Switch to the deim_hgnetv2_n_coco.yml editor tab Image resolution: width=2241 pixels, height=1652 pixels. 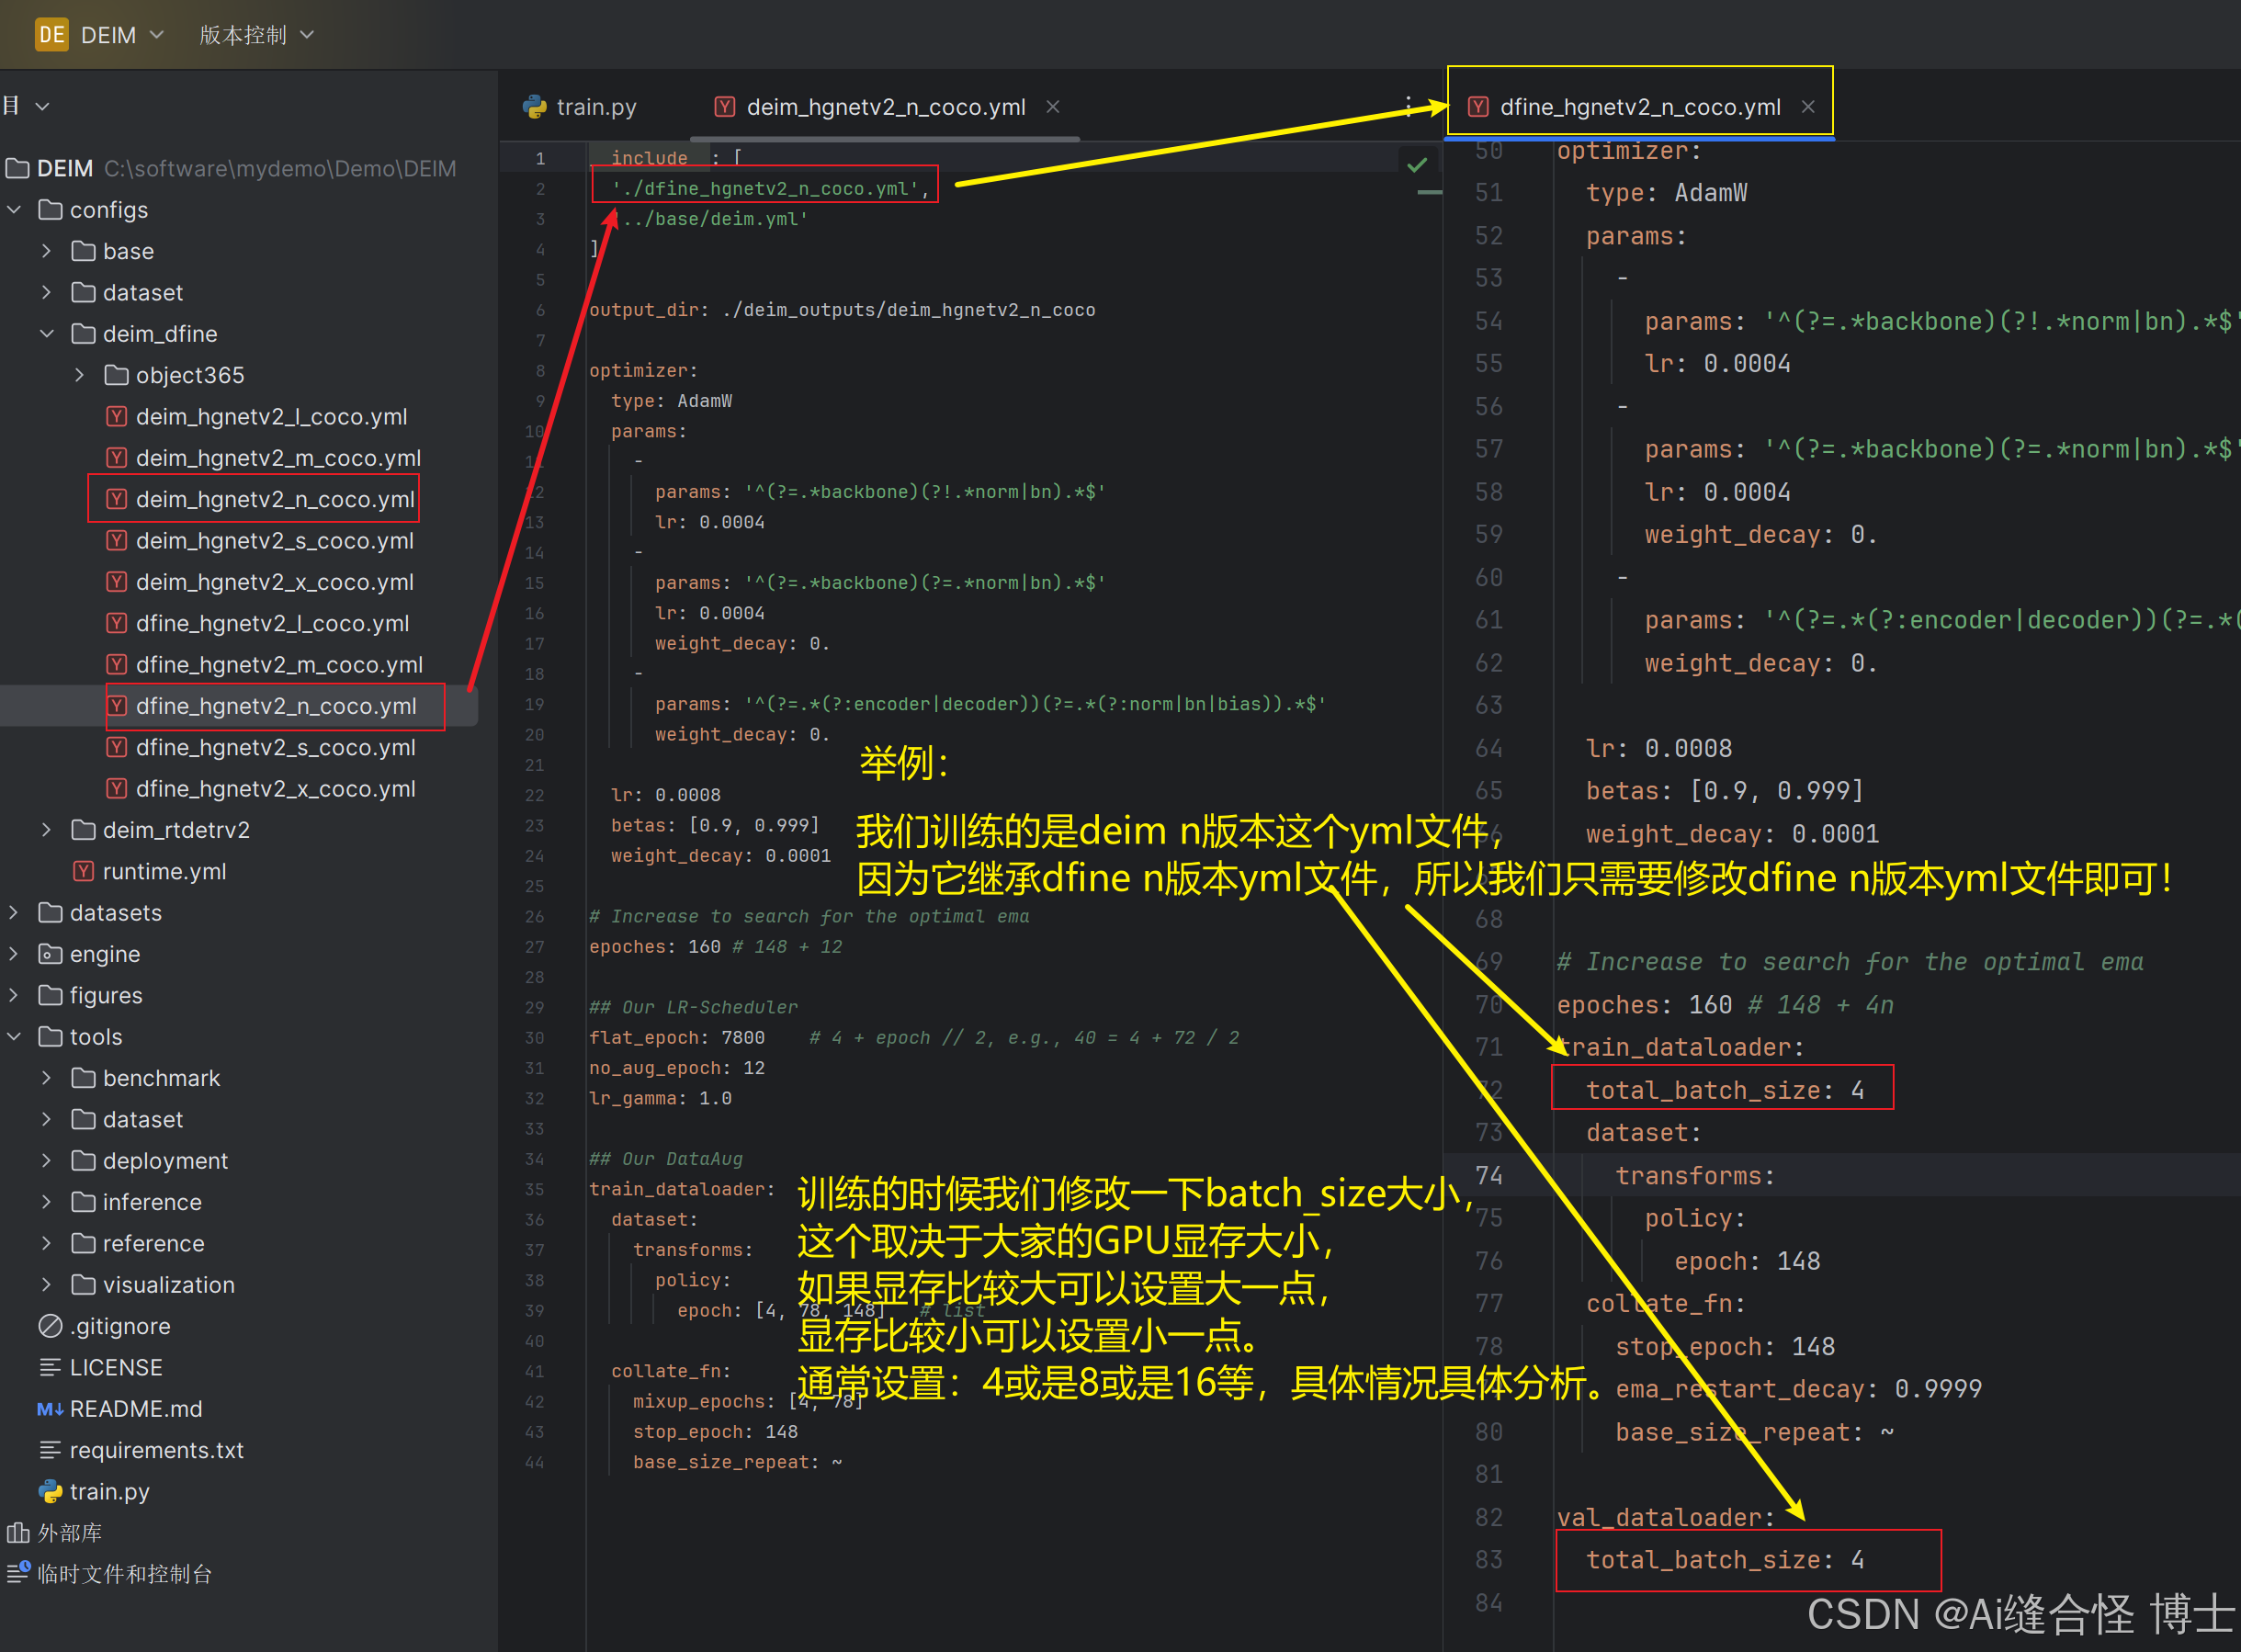[x=885, y=106]
